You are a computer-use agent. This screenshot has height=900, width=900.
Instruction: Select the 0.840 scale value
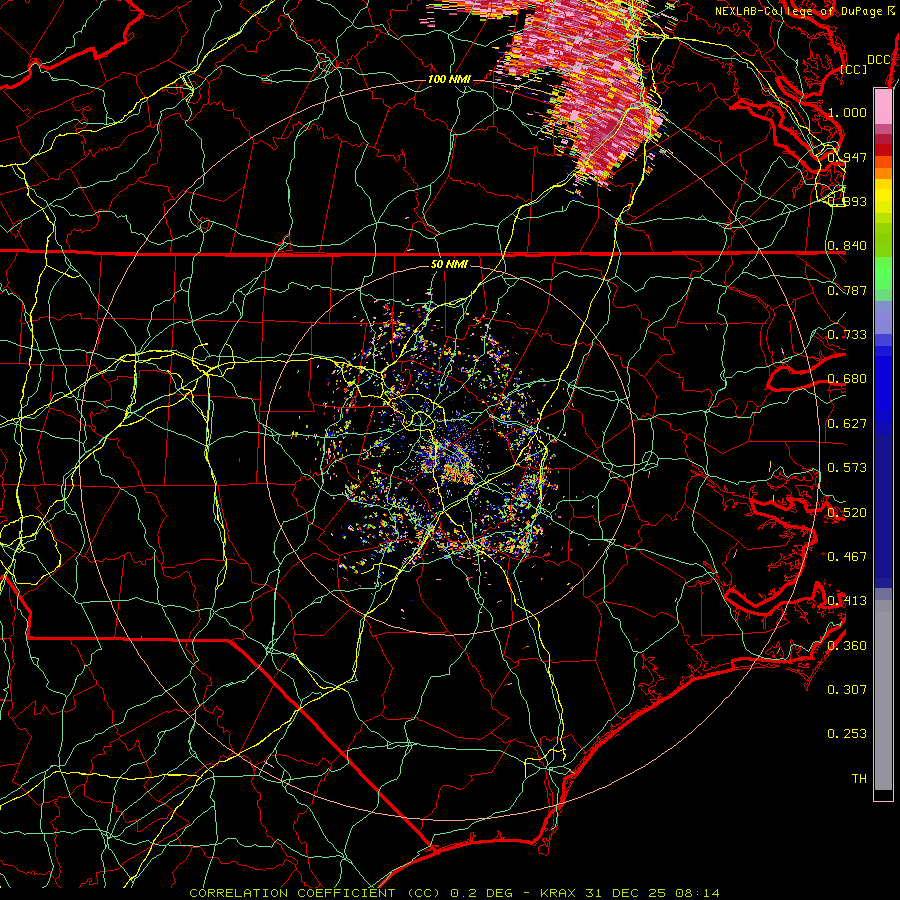847,246
